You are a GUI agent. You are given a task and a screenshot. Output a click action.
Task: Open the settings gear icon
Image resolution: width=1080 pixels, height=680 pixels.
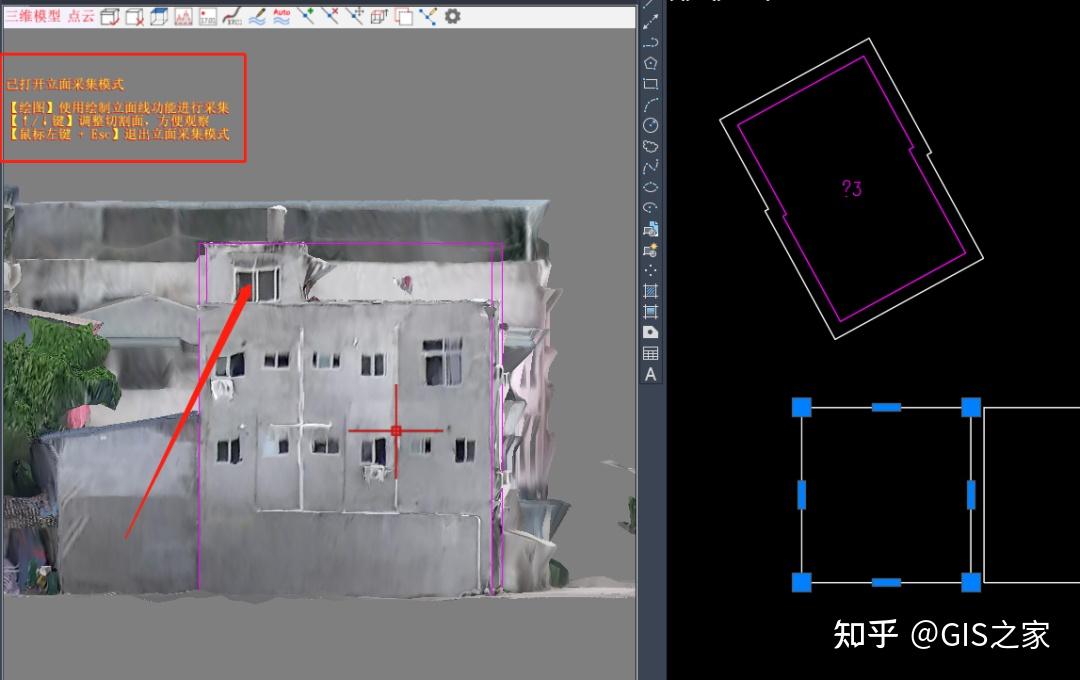tap(452, 16)
